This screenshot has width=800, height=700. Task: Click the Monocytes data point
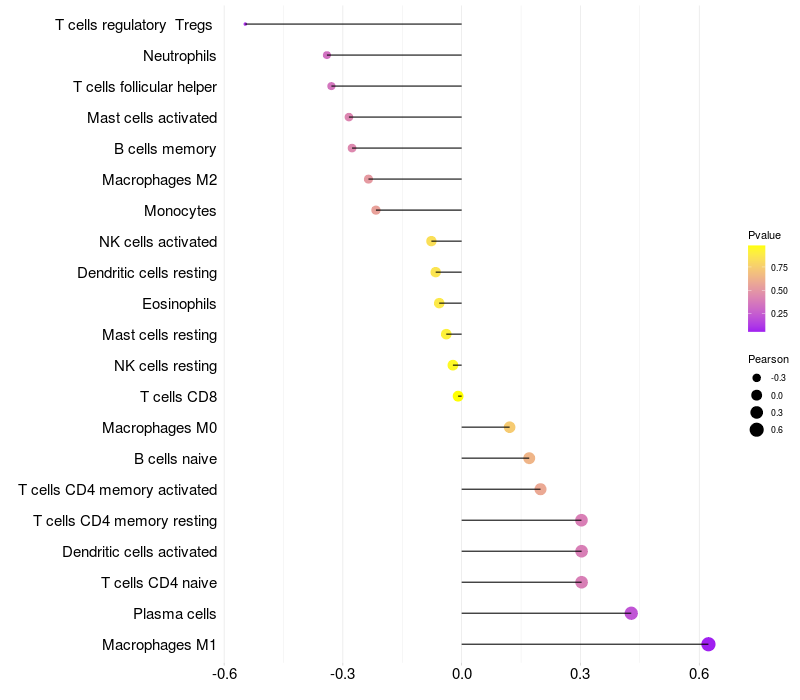[376, 210]
